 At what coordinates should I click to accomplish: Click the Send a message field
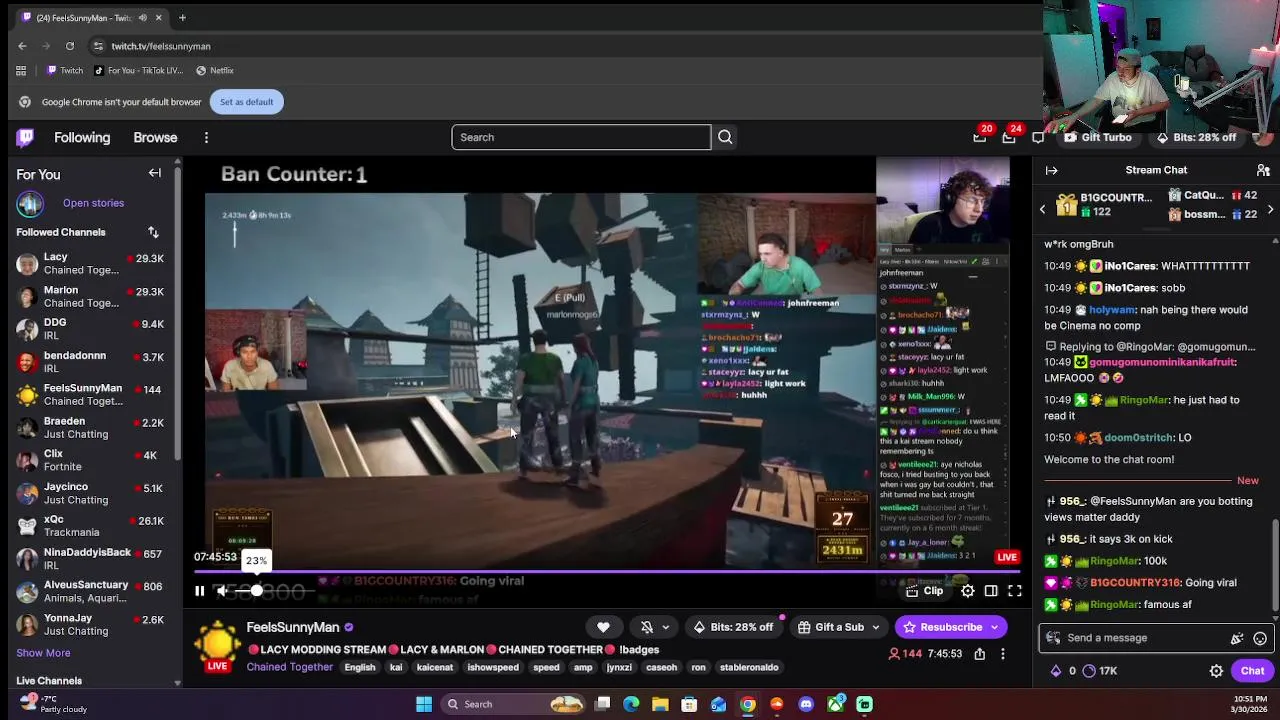pos(1155,638)
